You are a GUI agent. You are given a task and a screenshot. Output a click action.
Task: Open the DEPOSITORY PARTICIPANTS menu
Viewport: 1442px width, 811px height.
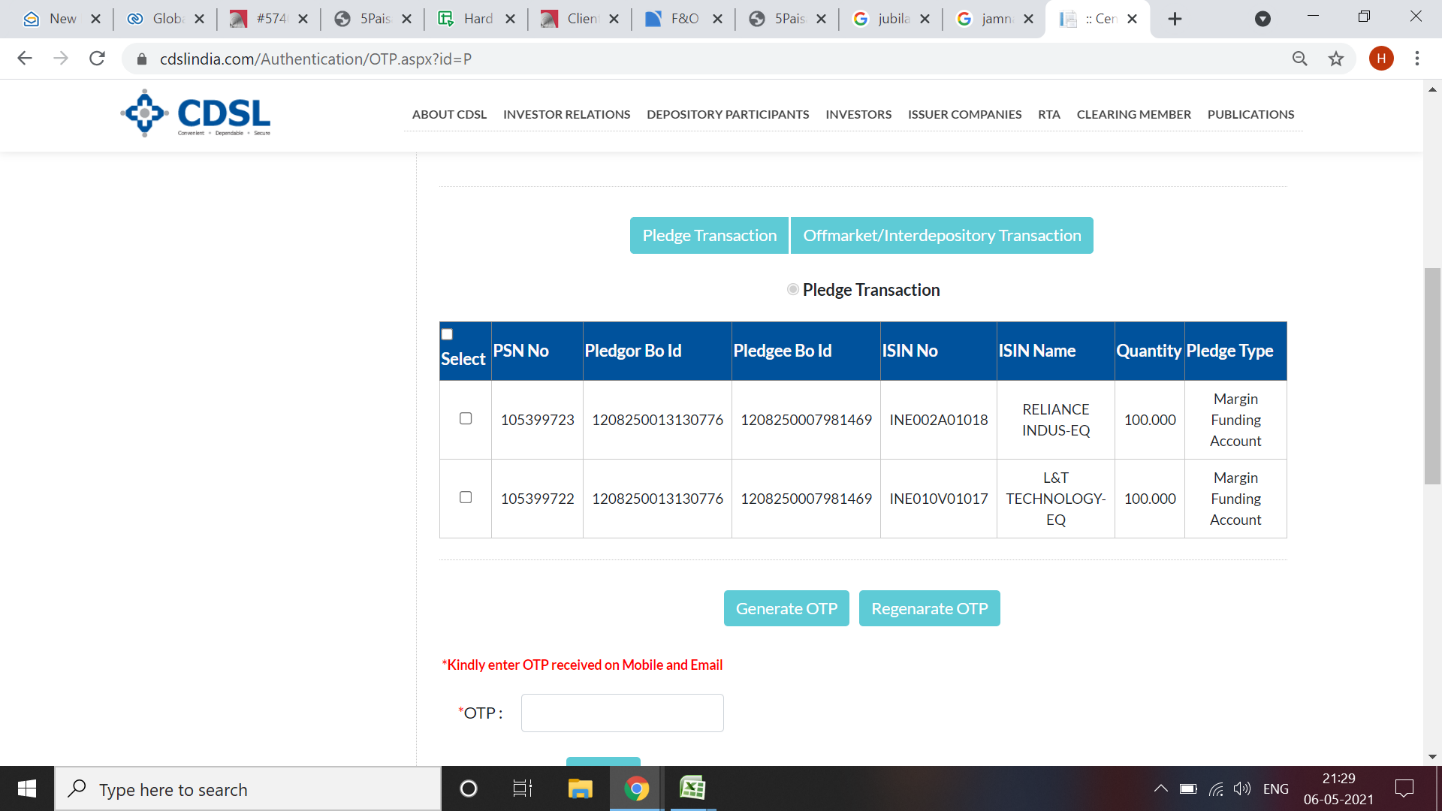tap(728, 114)
